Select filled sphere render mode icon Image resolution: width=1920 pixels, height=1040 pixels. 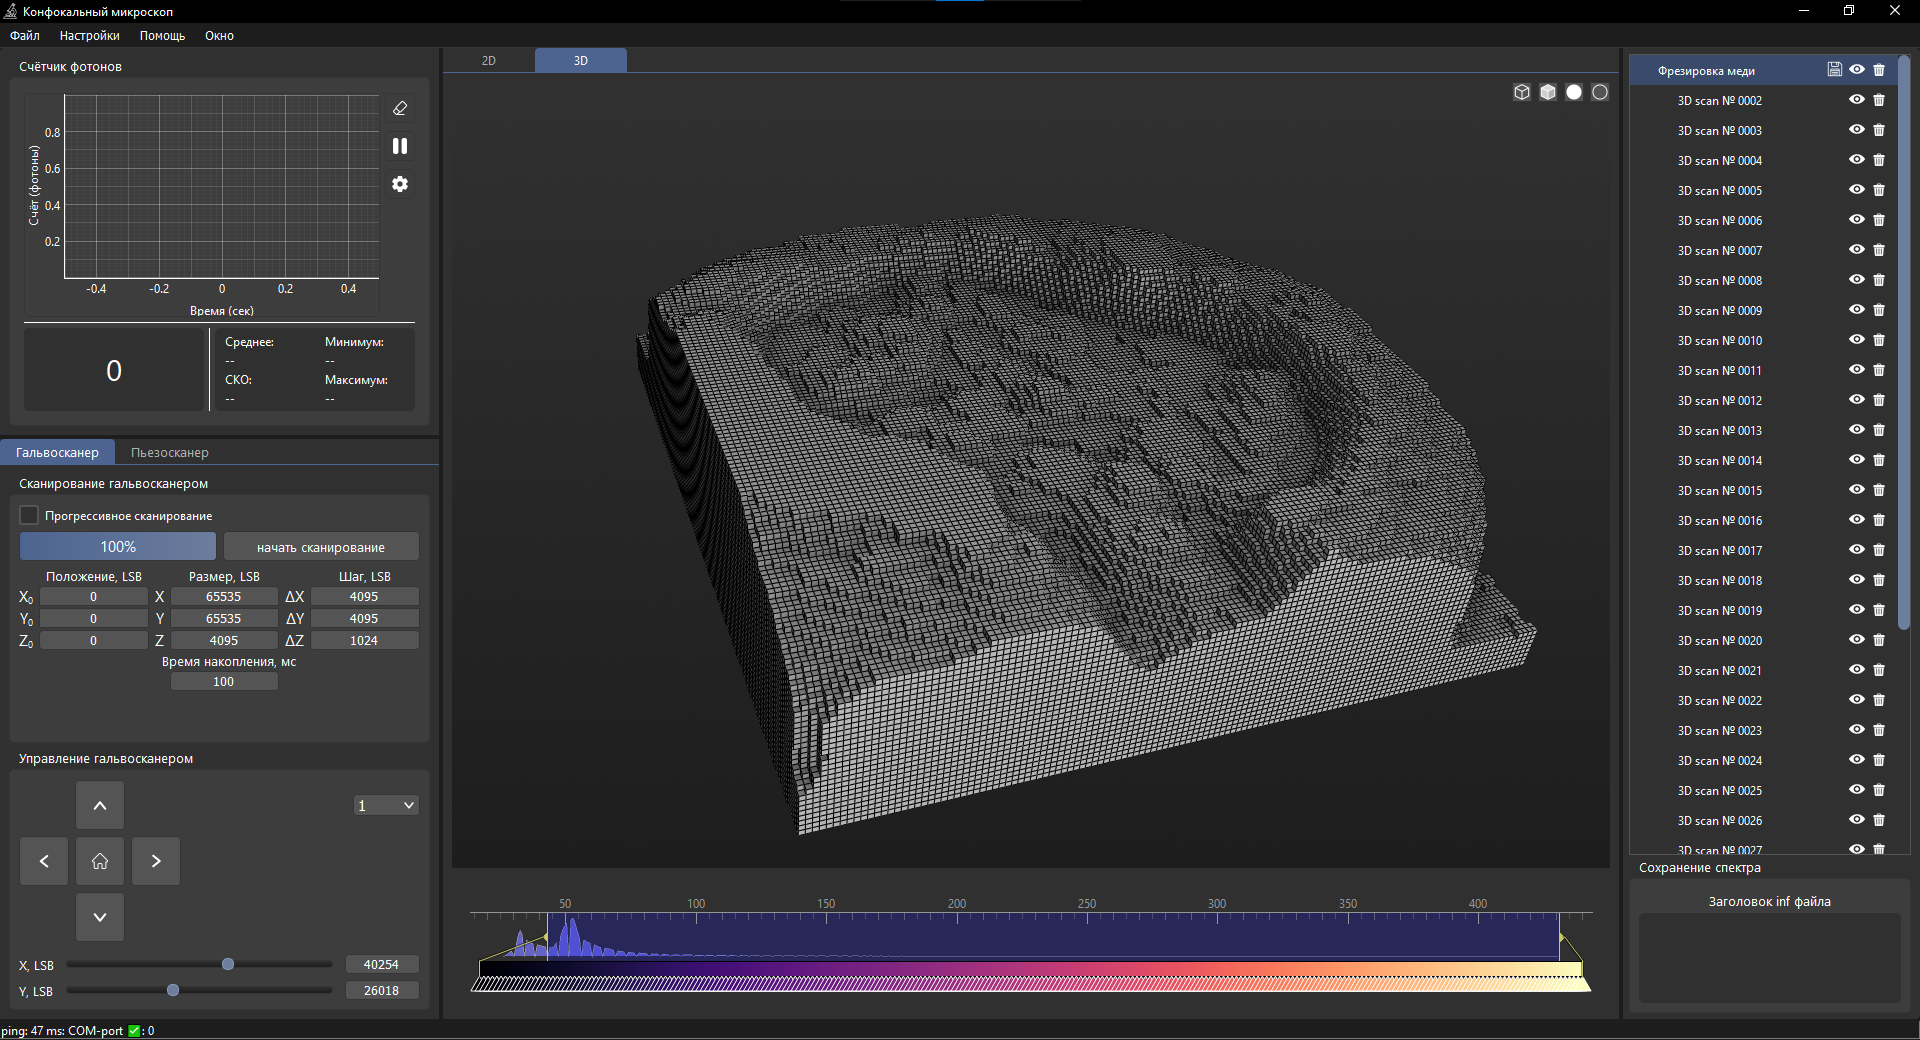(x=1574, y=92)
